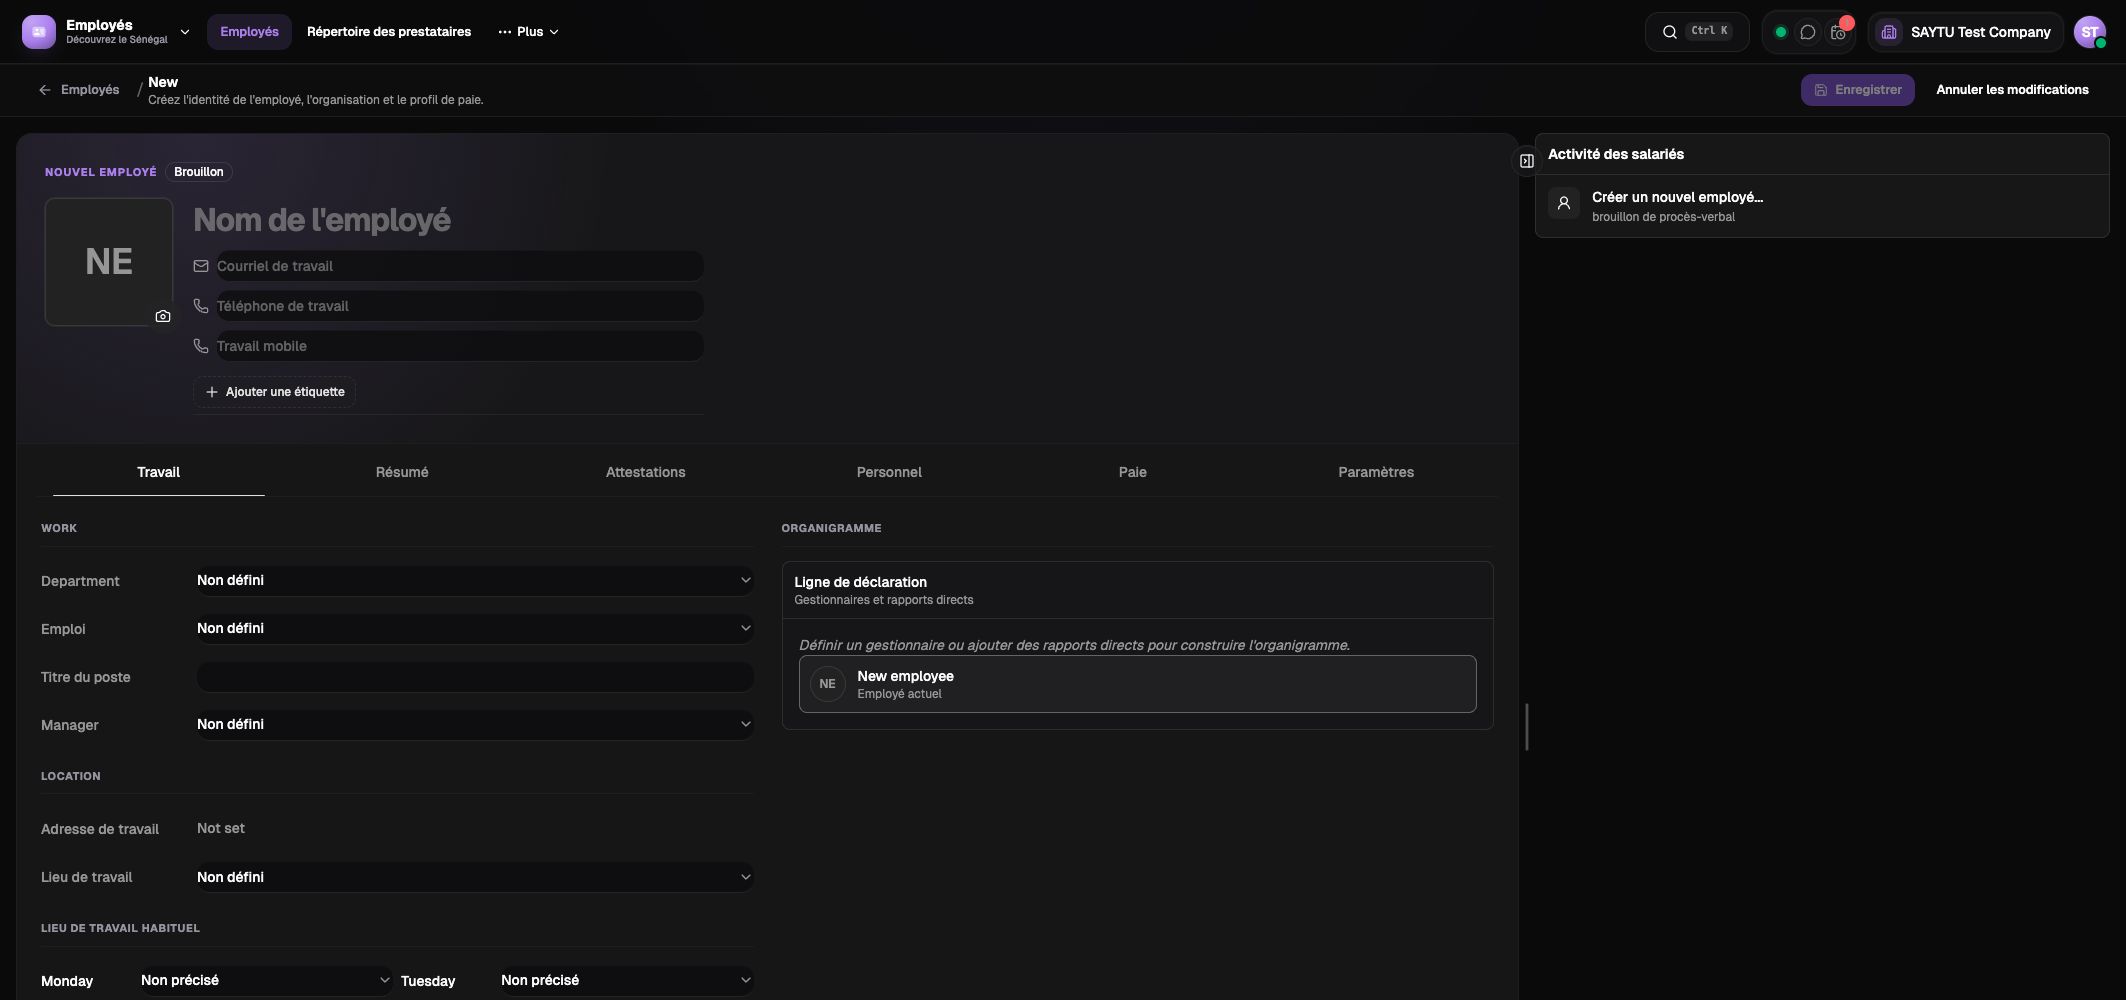
Task: Open the Monday work location dropdown
Action: pyautogui.click(x=265, y=981)
